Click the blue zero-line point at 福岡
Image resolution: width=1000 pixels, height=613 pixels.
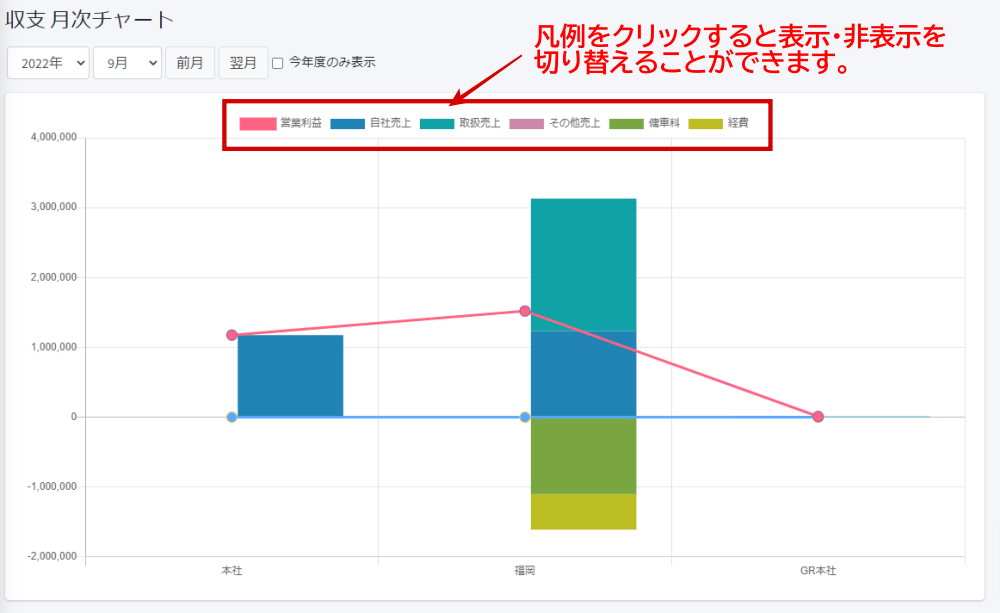click(525, 417)
